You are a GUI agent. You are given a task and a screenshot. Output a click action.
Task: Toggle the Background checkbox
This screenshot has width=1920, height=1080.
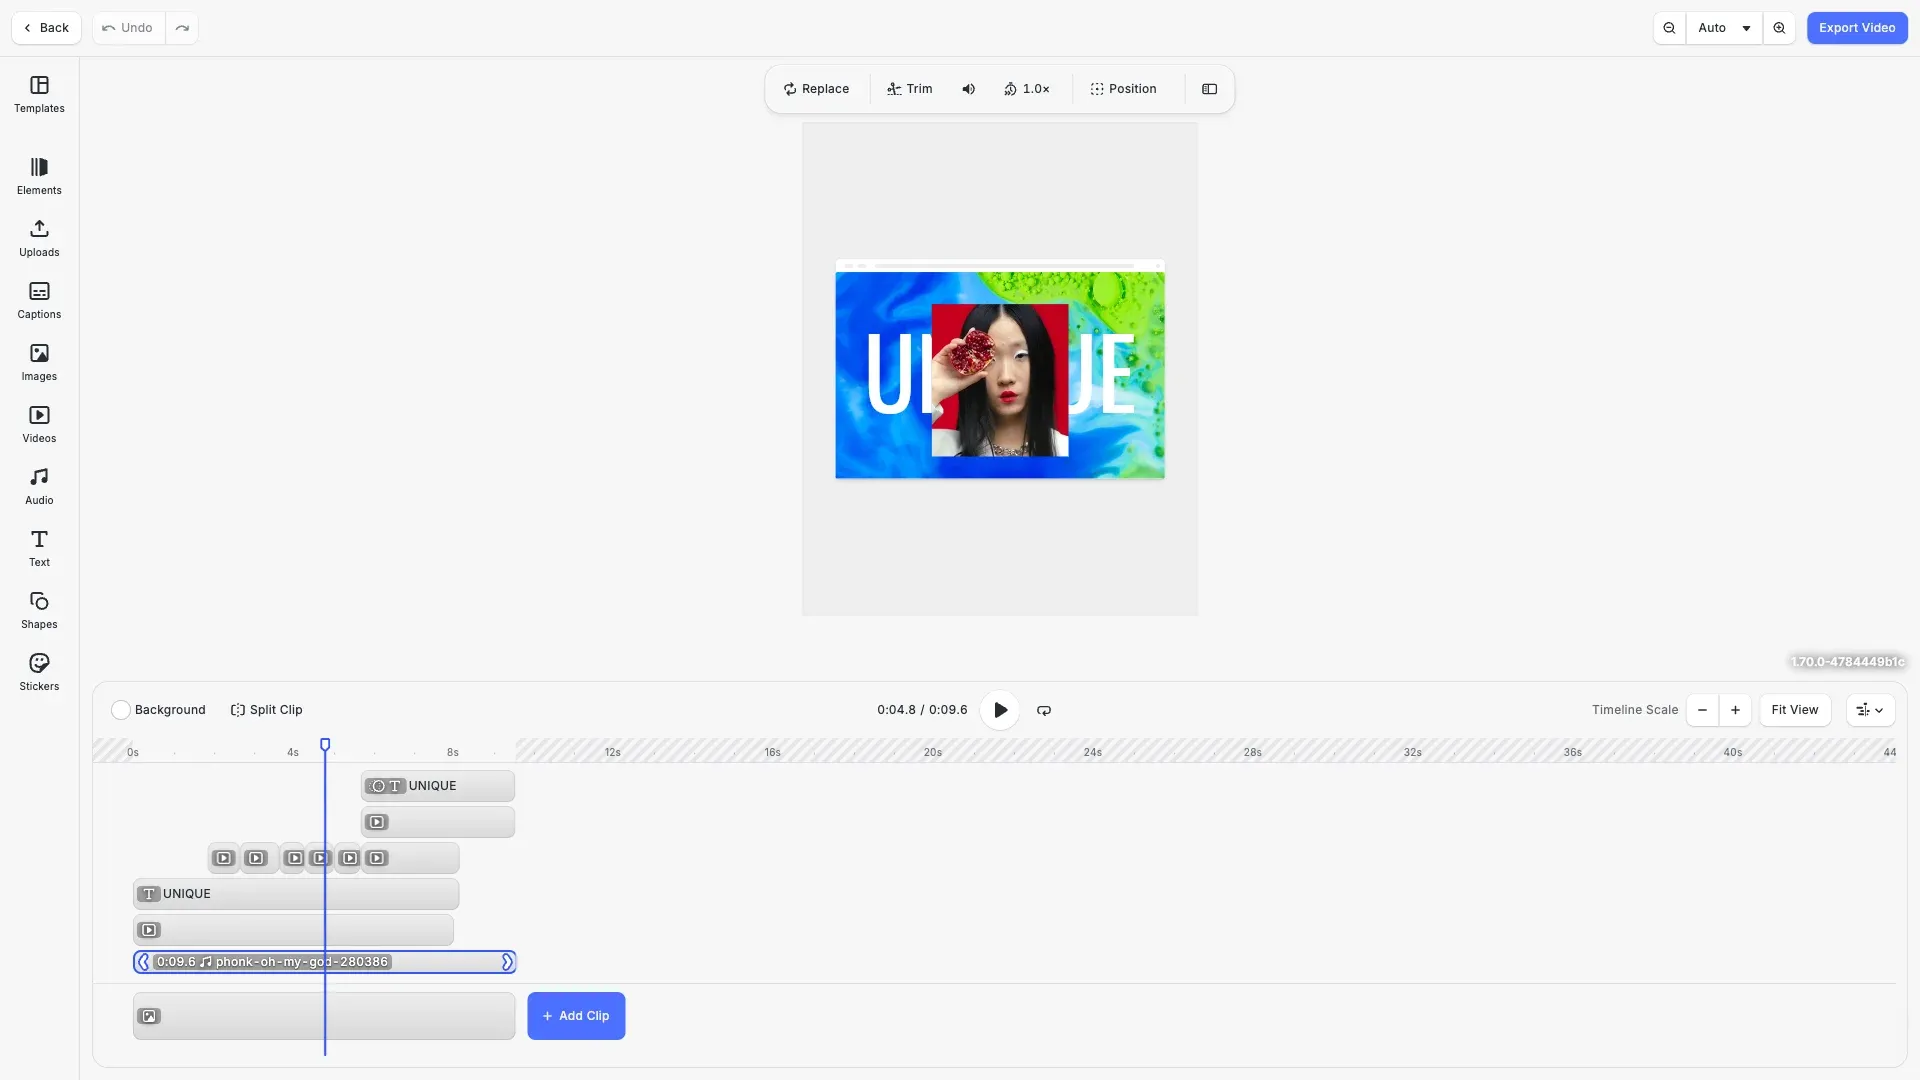coord(120,710)
